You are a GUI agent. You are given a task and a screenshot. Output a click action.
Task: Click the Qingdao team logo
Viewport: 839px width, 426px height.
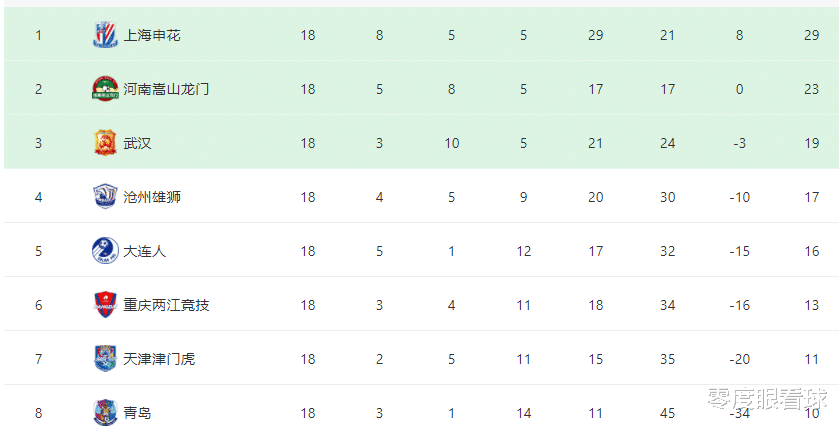click(105, 412)
